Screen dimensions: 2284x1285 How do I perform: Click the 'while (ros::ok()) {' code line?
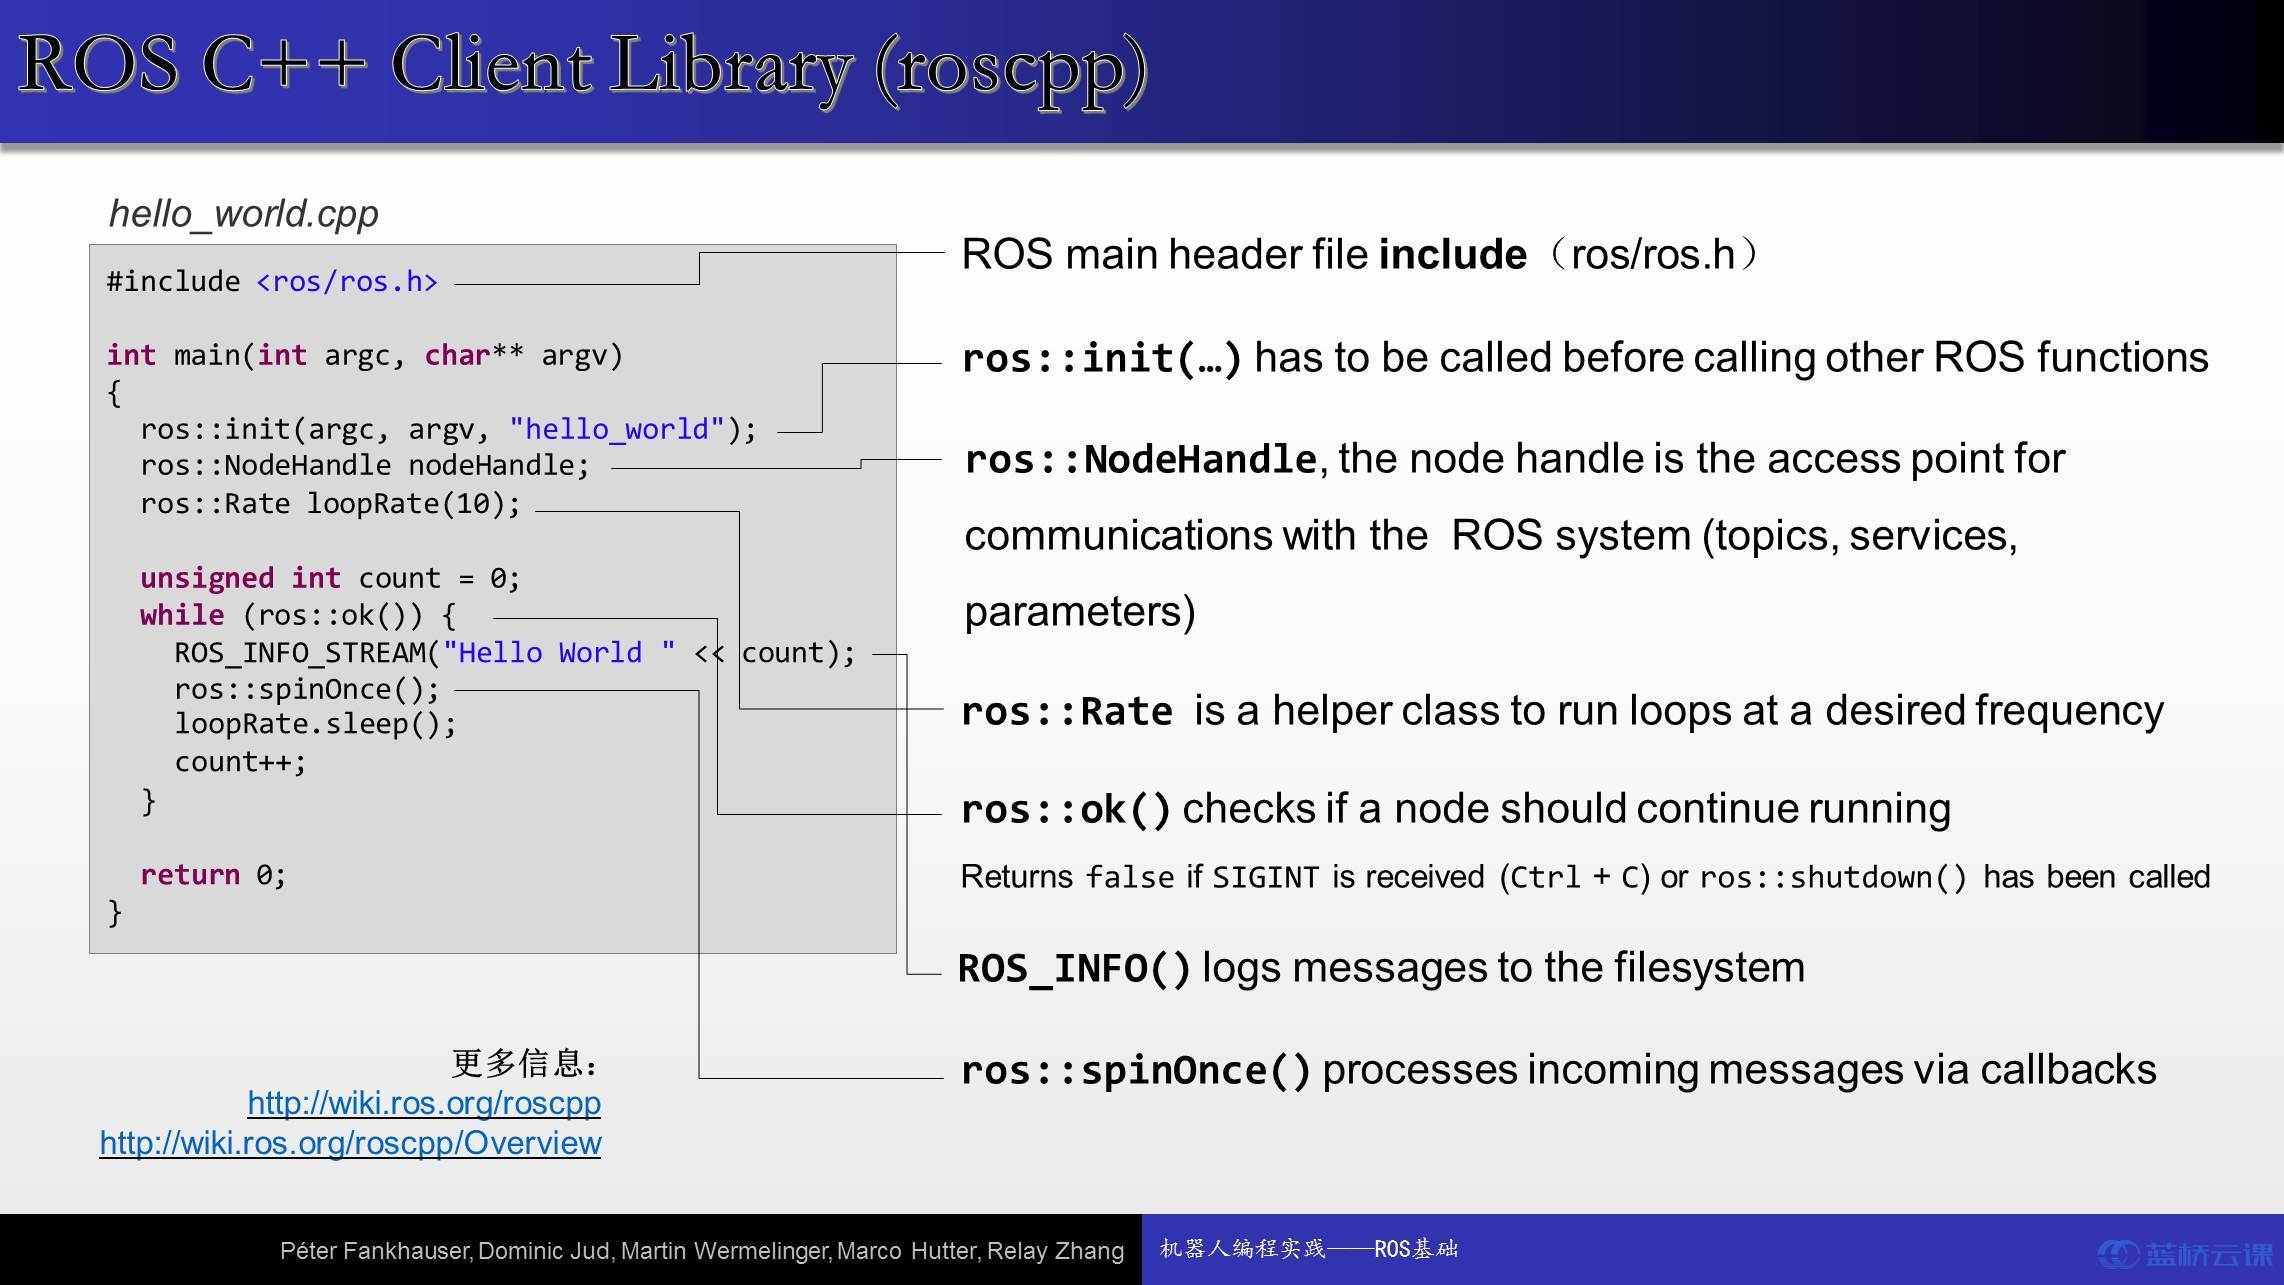[298, 615]
